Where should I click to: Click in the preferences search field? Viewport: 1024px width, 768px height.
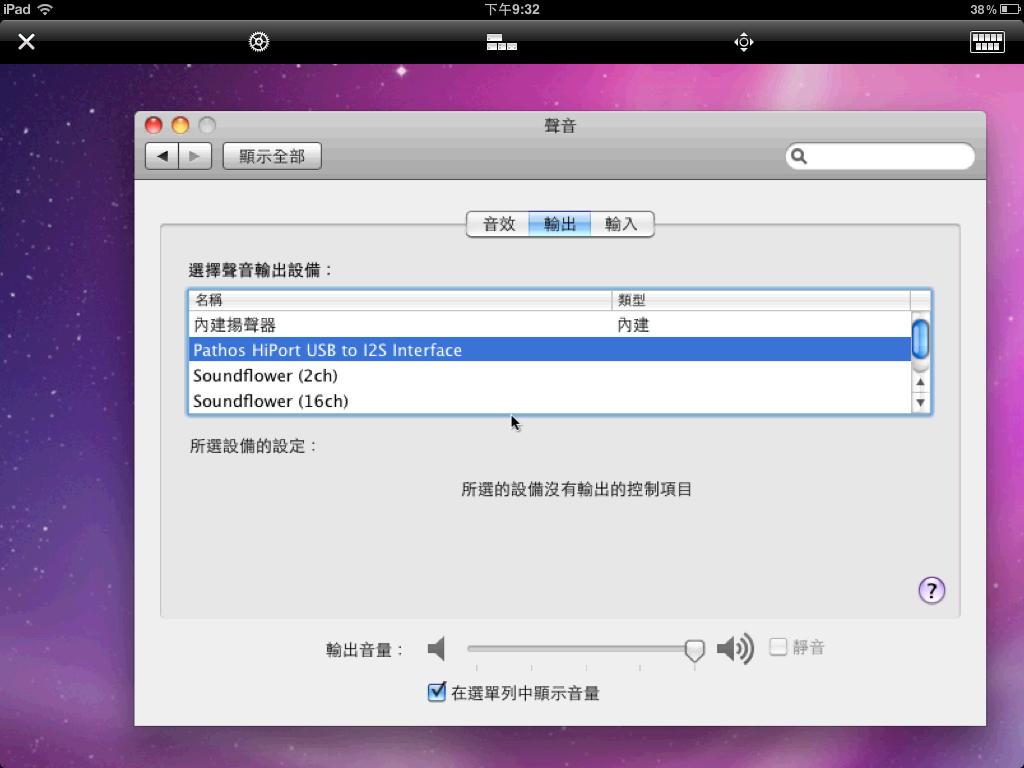tap(880, 156)
